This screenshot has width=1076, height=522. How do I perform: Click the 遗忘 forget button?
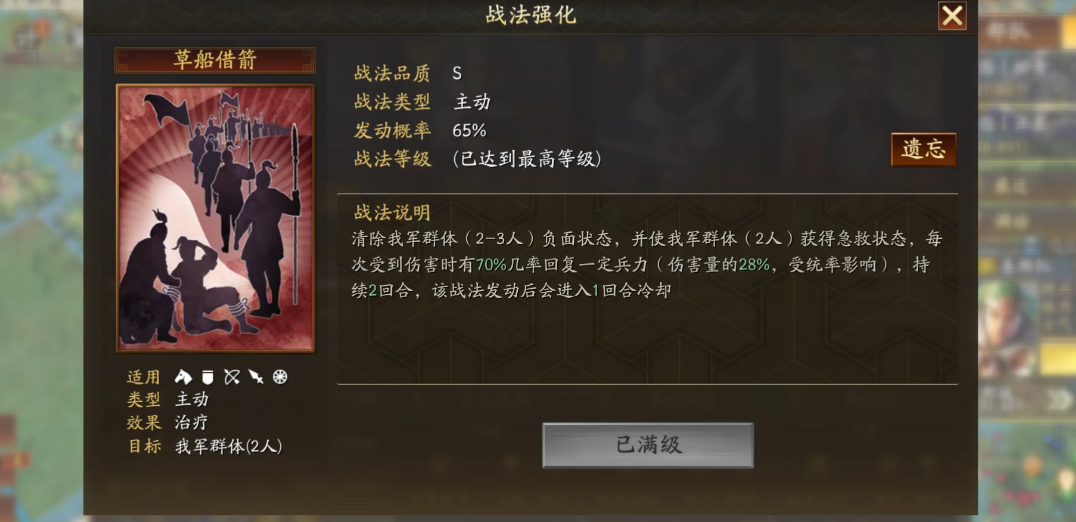click(923, 149)
